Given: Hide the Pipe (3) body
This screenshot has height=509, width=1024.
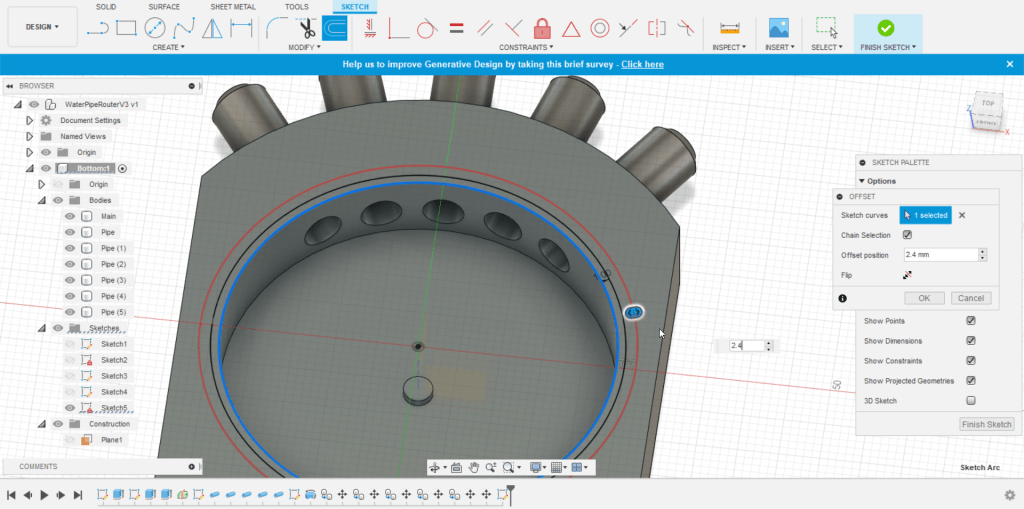Looking at the screenshot, I should [x=70, y=280].
